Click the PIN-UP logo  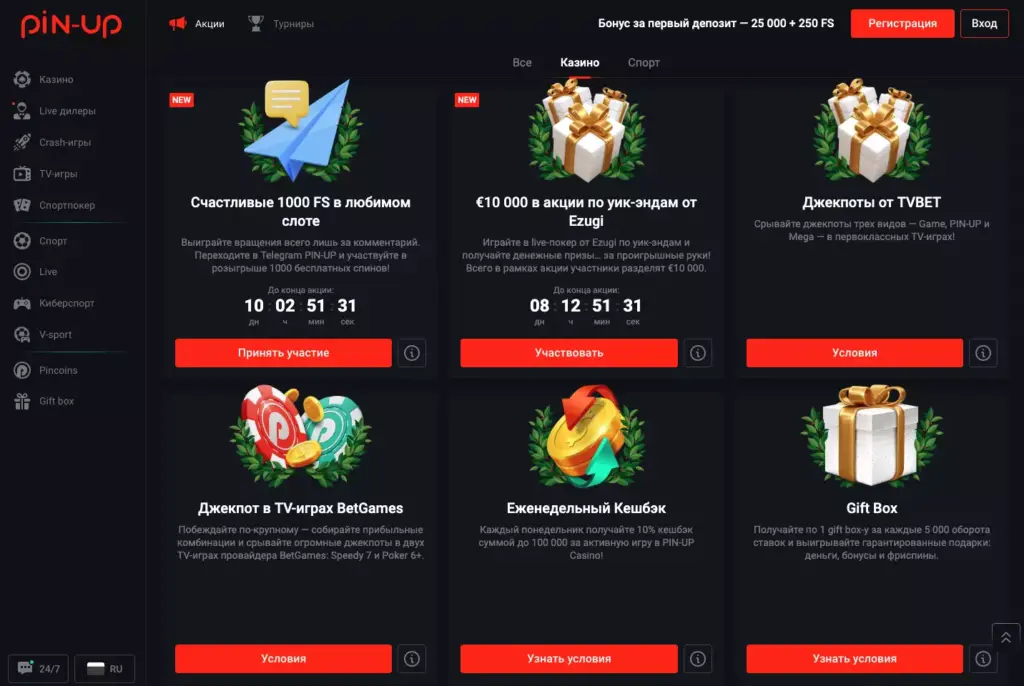(x=71, y=24)
